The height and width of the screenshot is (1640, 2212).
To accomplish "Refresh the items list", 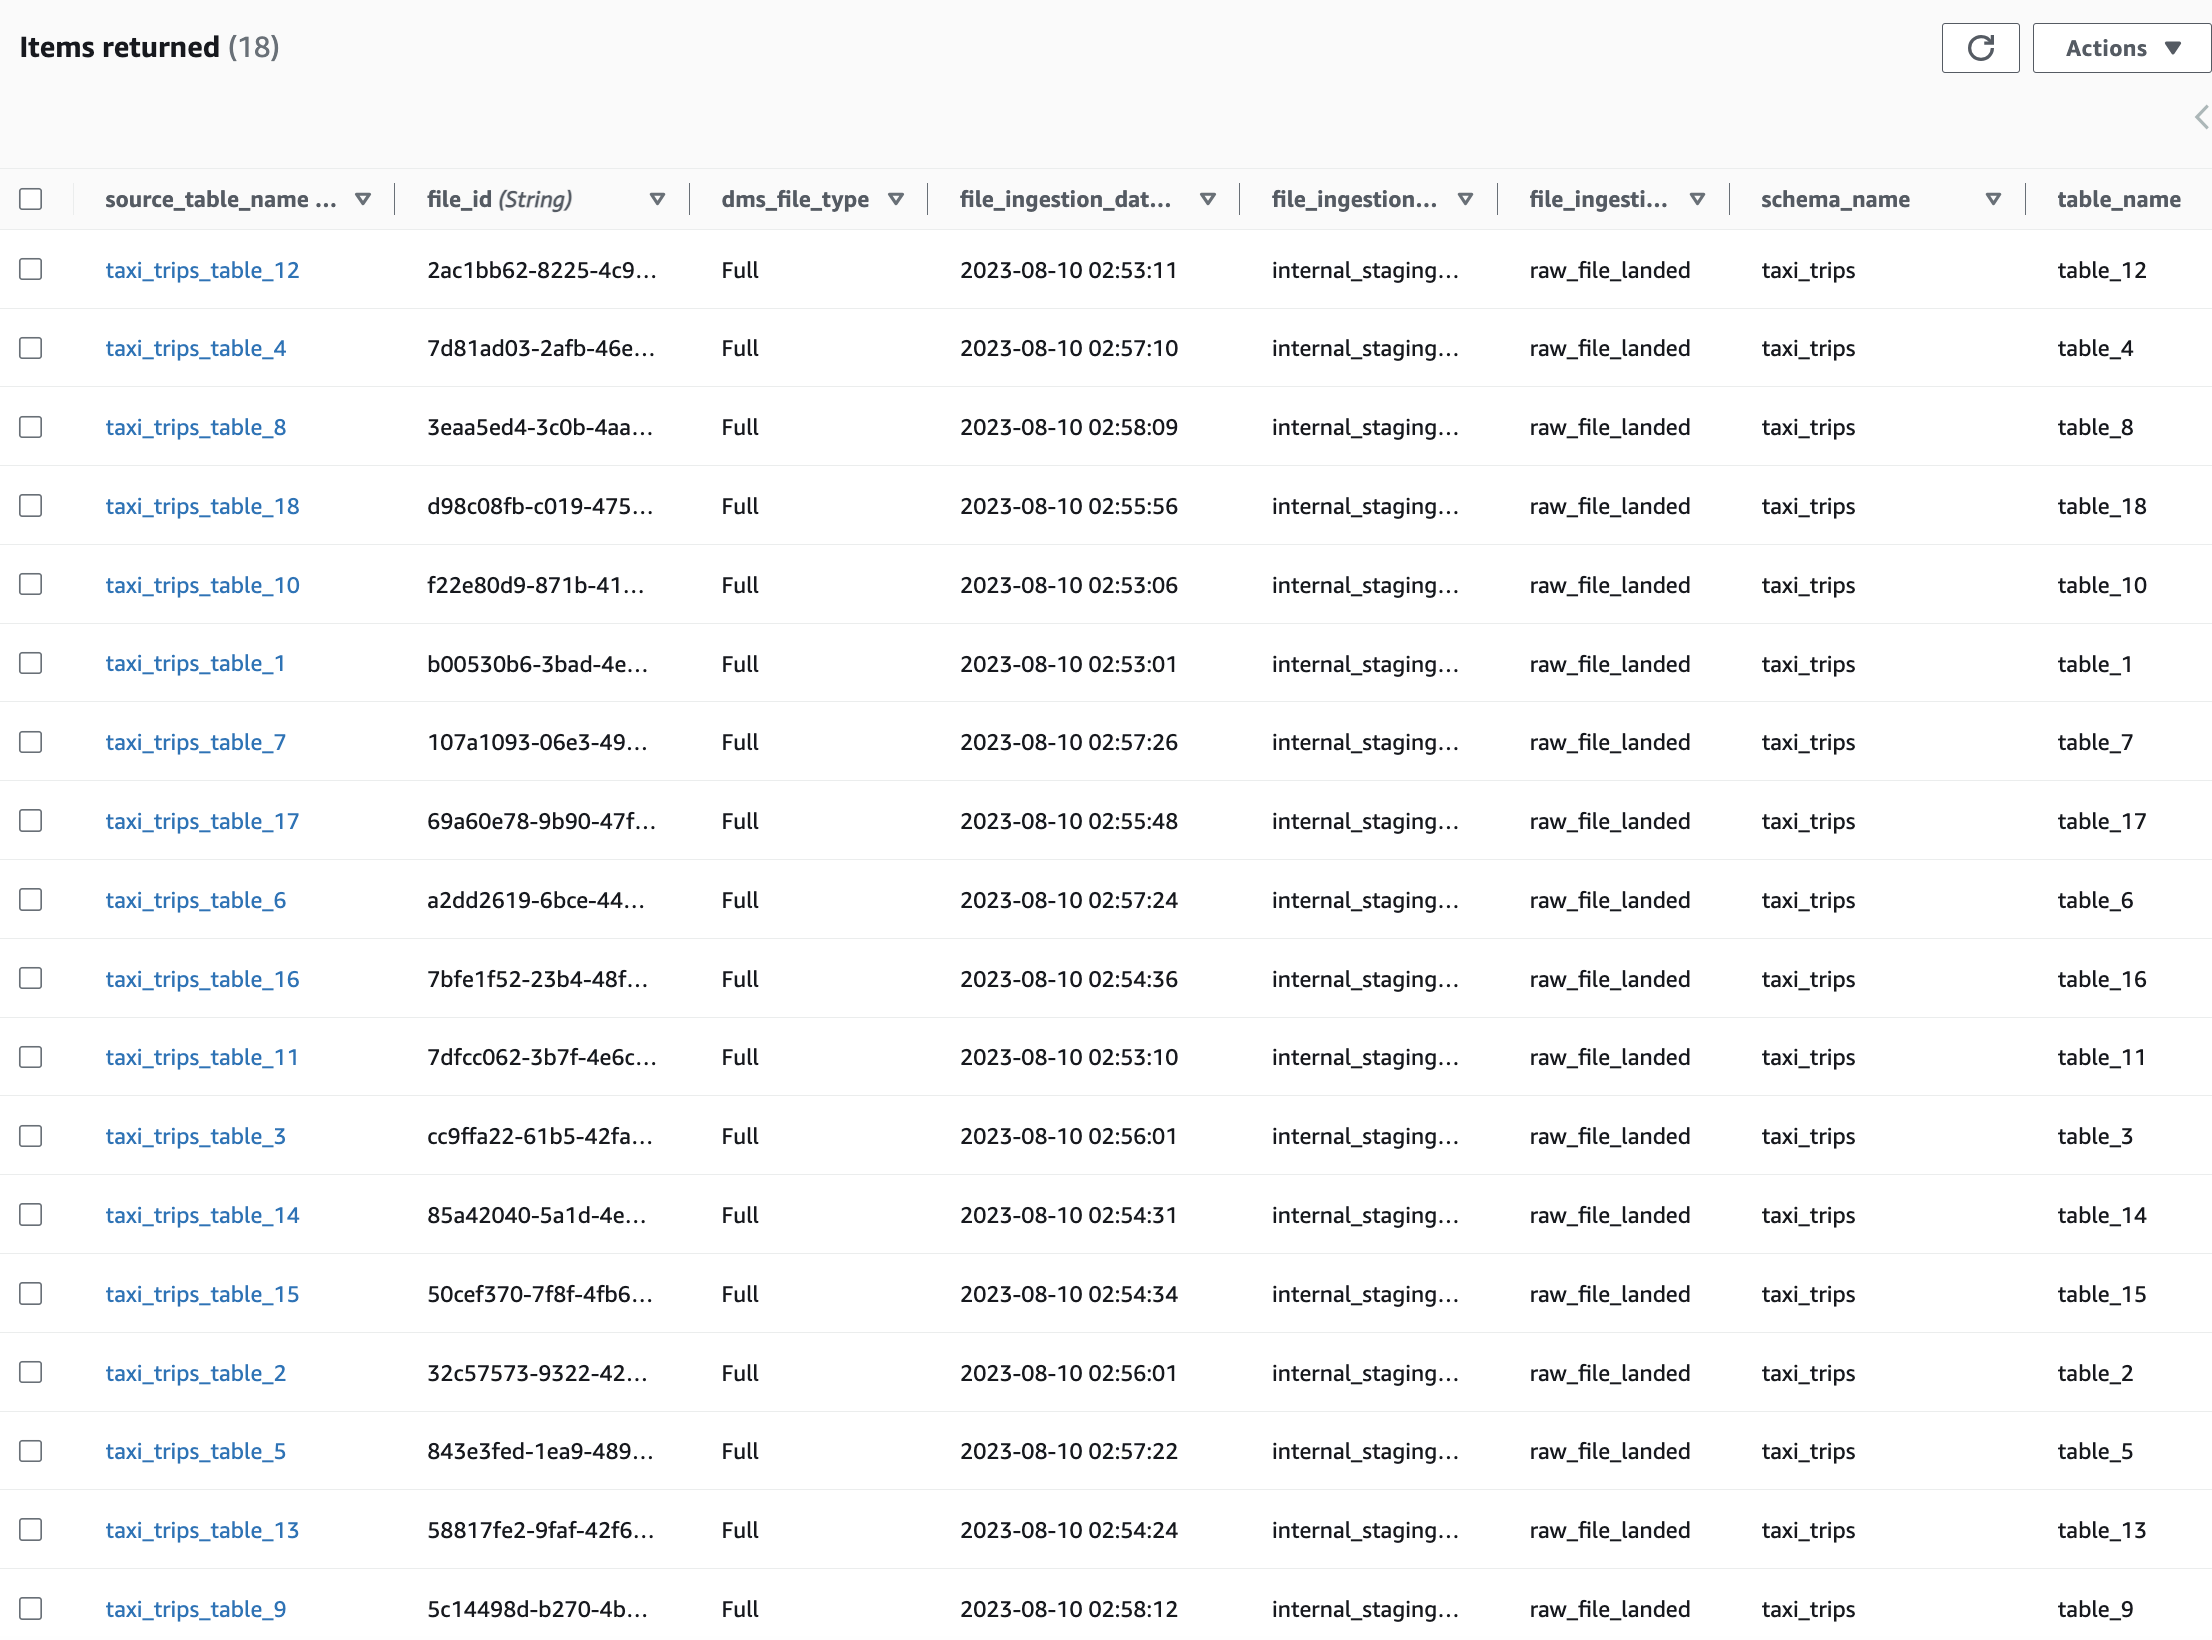I will click(x=1980, y=47).
